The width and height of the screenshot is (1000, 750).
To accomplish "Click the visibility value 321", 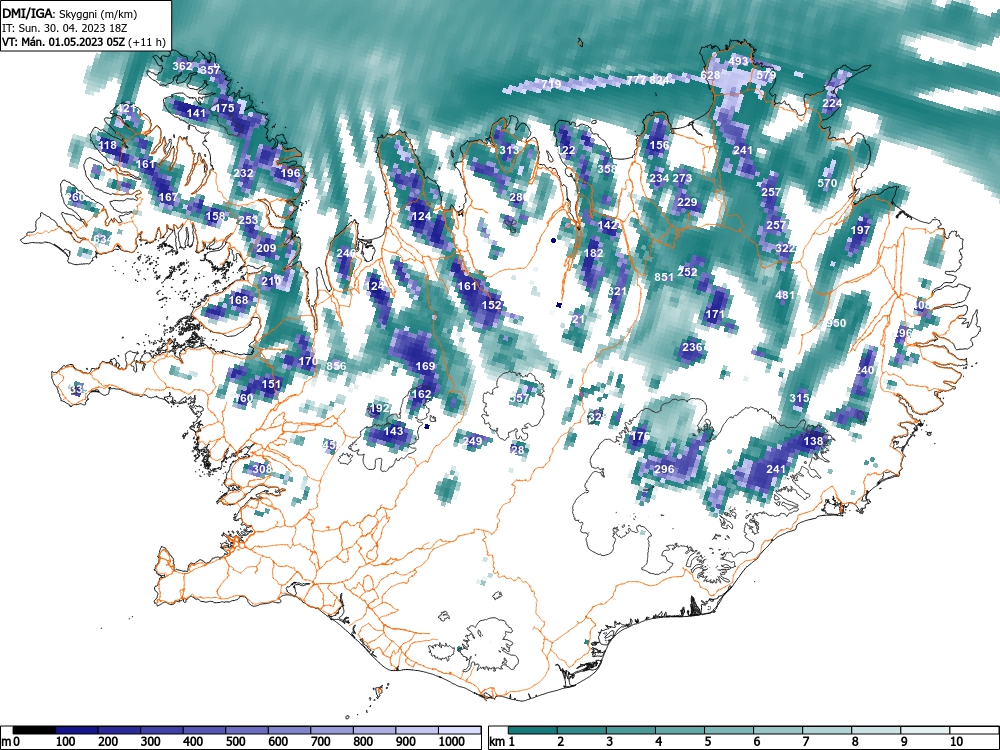I will click(x=617, y=291).
